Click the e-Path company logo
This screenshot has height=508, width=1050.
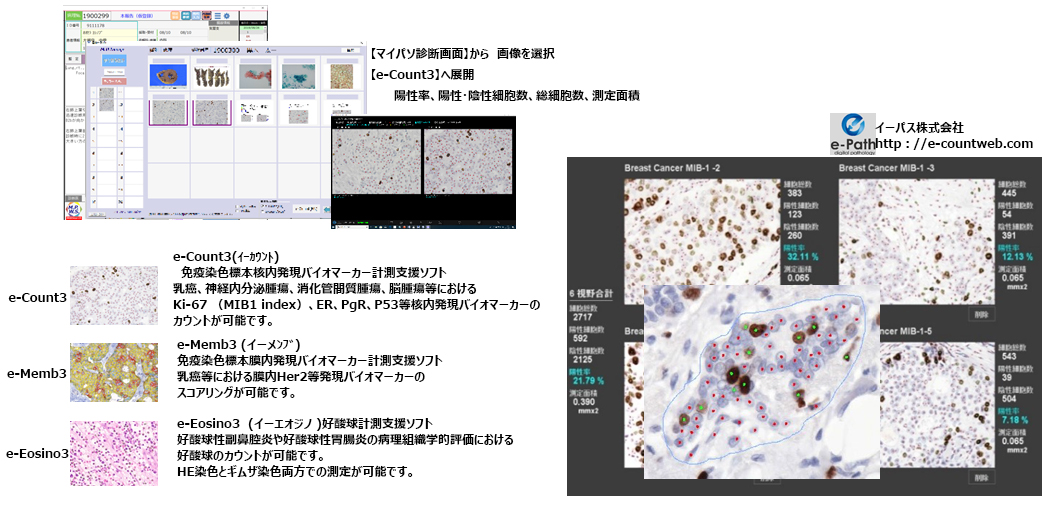852,133
